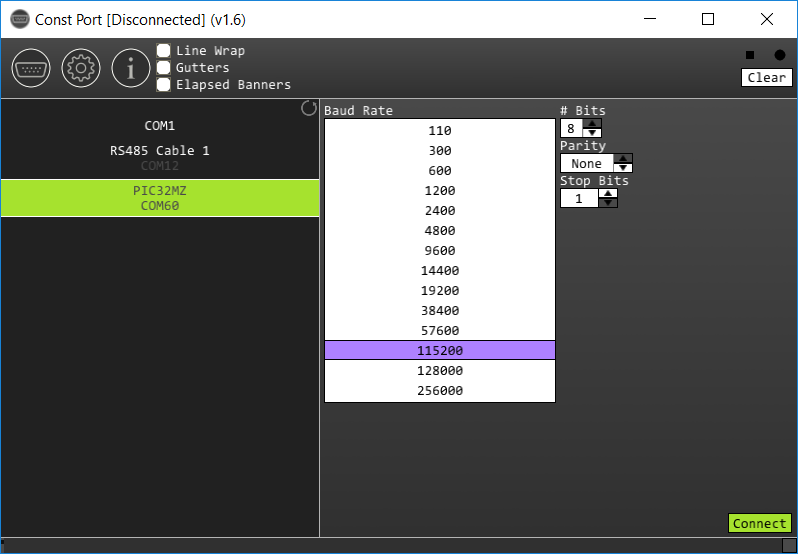798x554 pixels.
Task: Change Parity with the down arrow
Action: (x=623, y=168)
